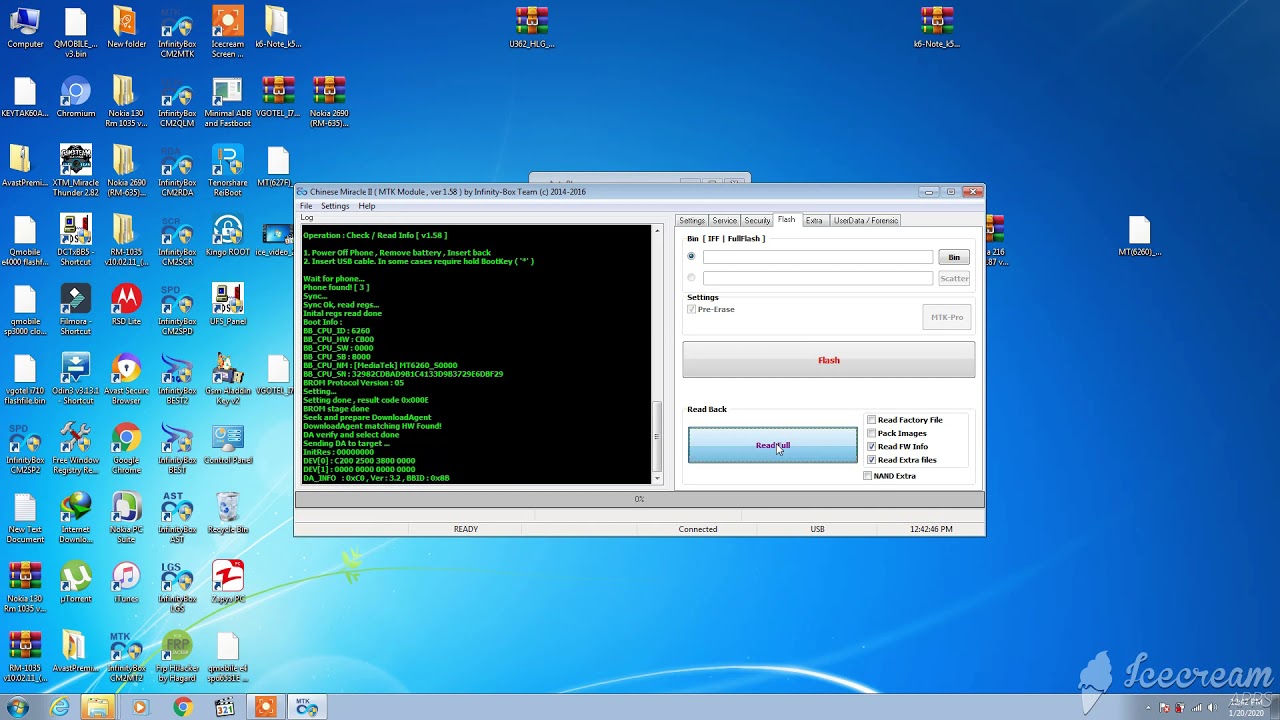This screenshot has width=1280, height=720.
Task: Launch Filmora Shortcut desktop icon
Action: pyautogui.click(x=76, y=309)
